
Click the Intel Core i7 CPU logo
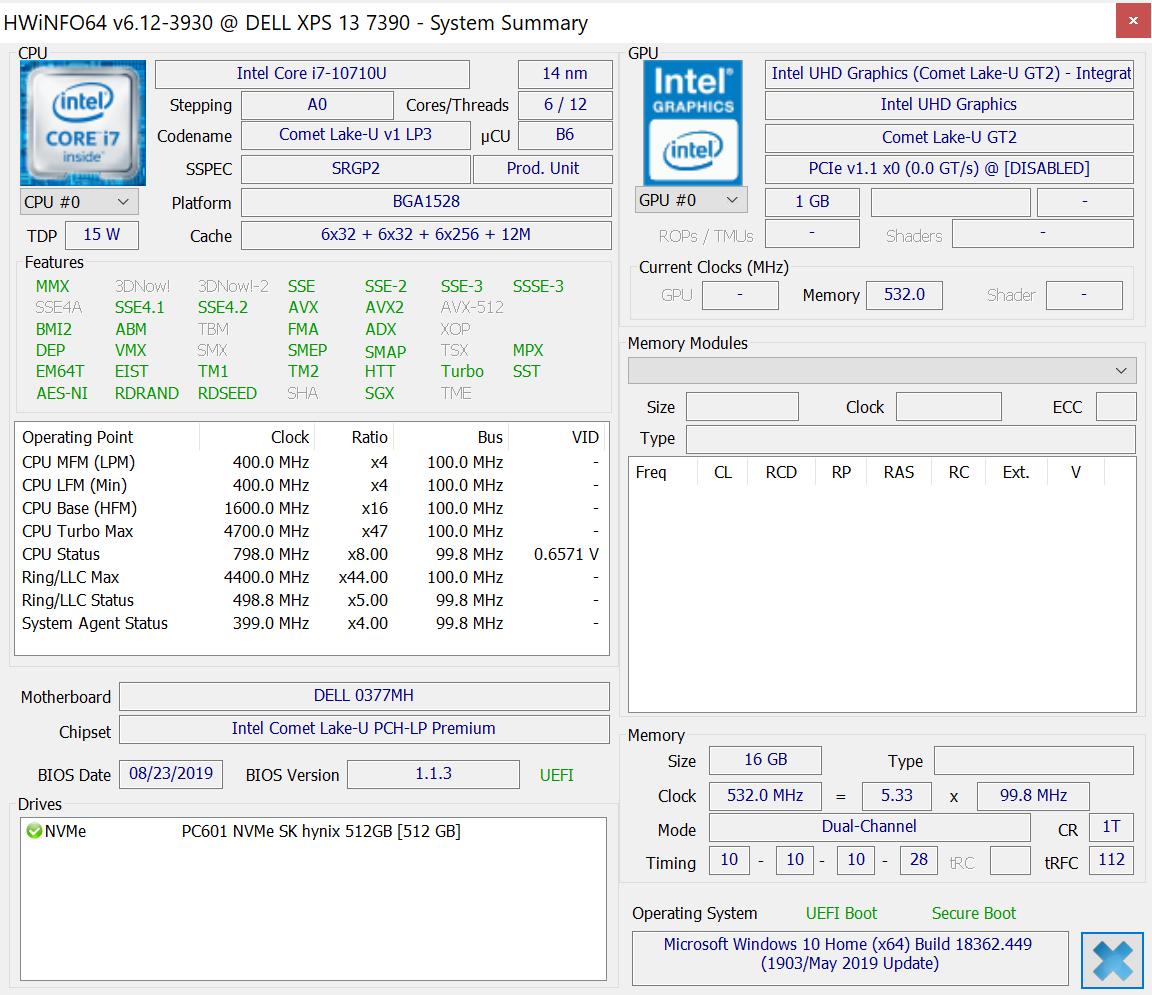pos(83,123)
